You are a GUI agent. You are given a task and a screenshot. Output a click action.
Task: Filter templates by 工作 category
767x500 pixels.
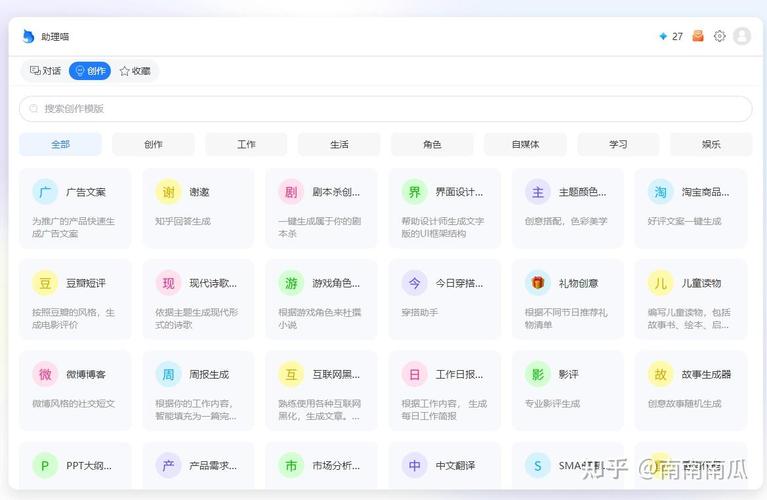coord(247,144)
